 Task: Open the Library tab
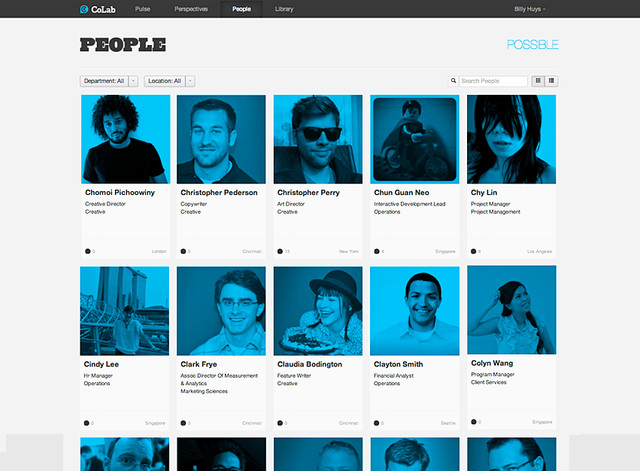284,9
